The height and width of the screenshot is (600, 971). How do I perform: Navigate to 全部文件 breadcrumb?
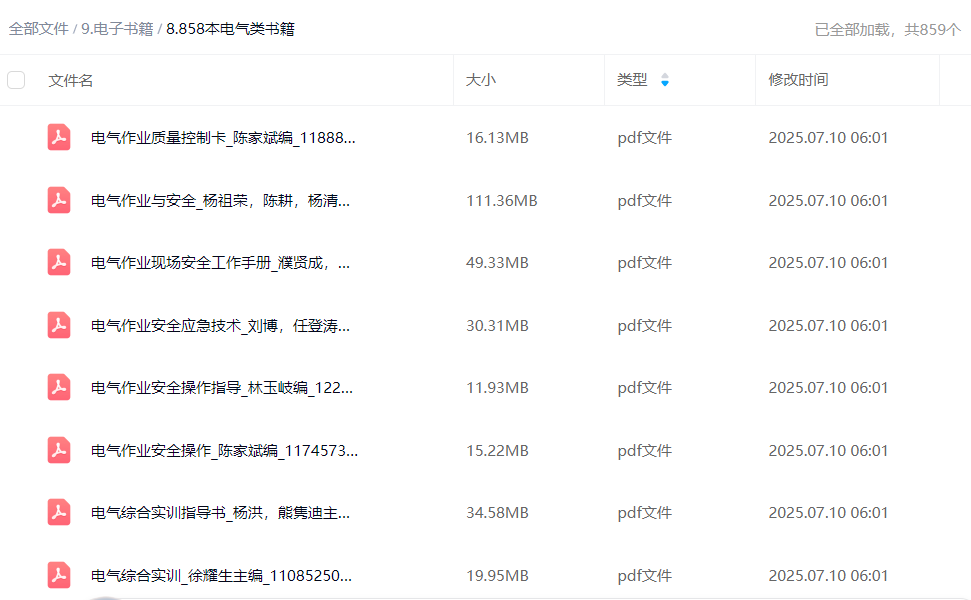tap(38, 29)
